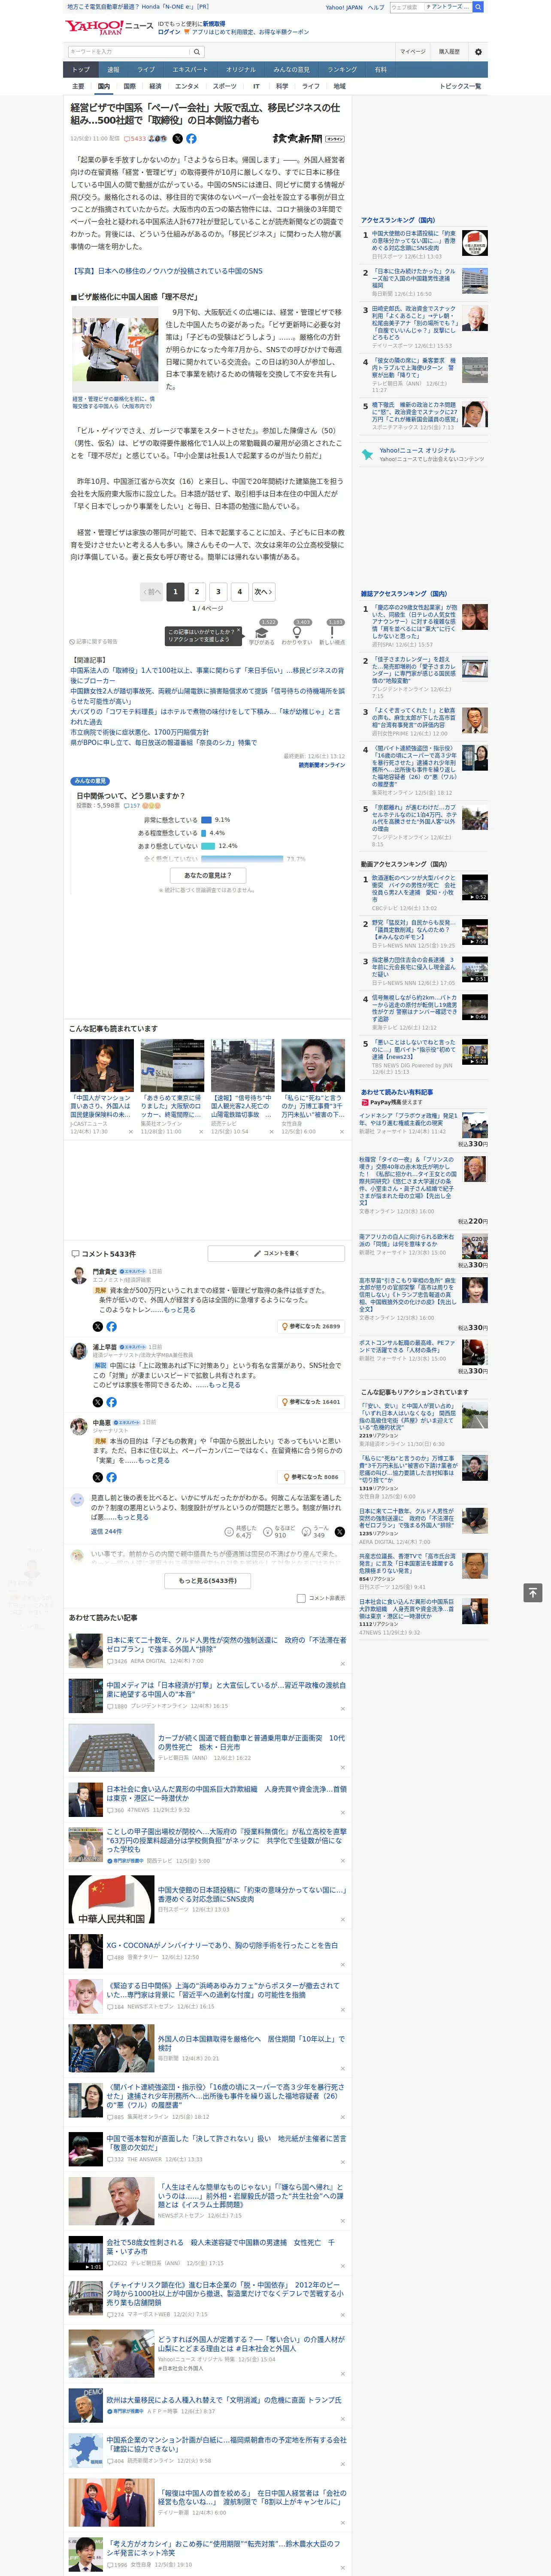Image resolution: width=551 pixels, height=2576 pixels.
Task: Click the back-to-top arrow button
Action: (x=533, y=1592)
